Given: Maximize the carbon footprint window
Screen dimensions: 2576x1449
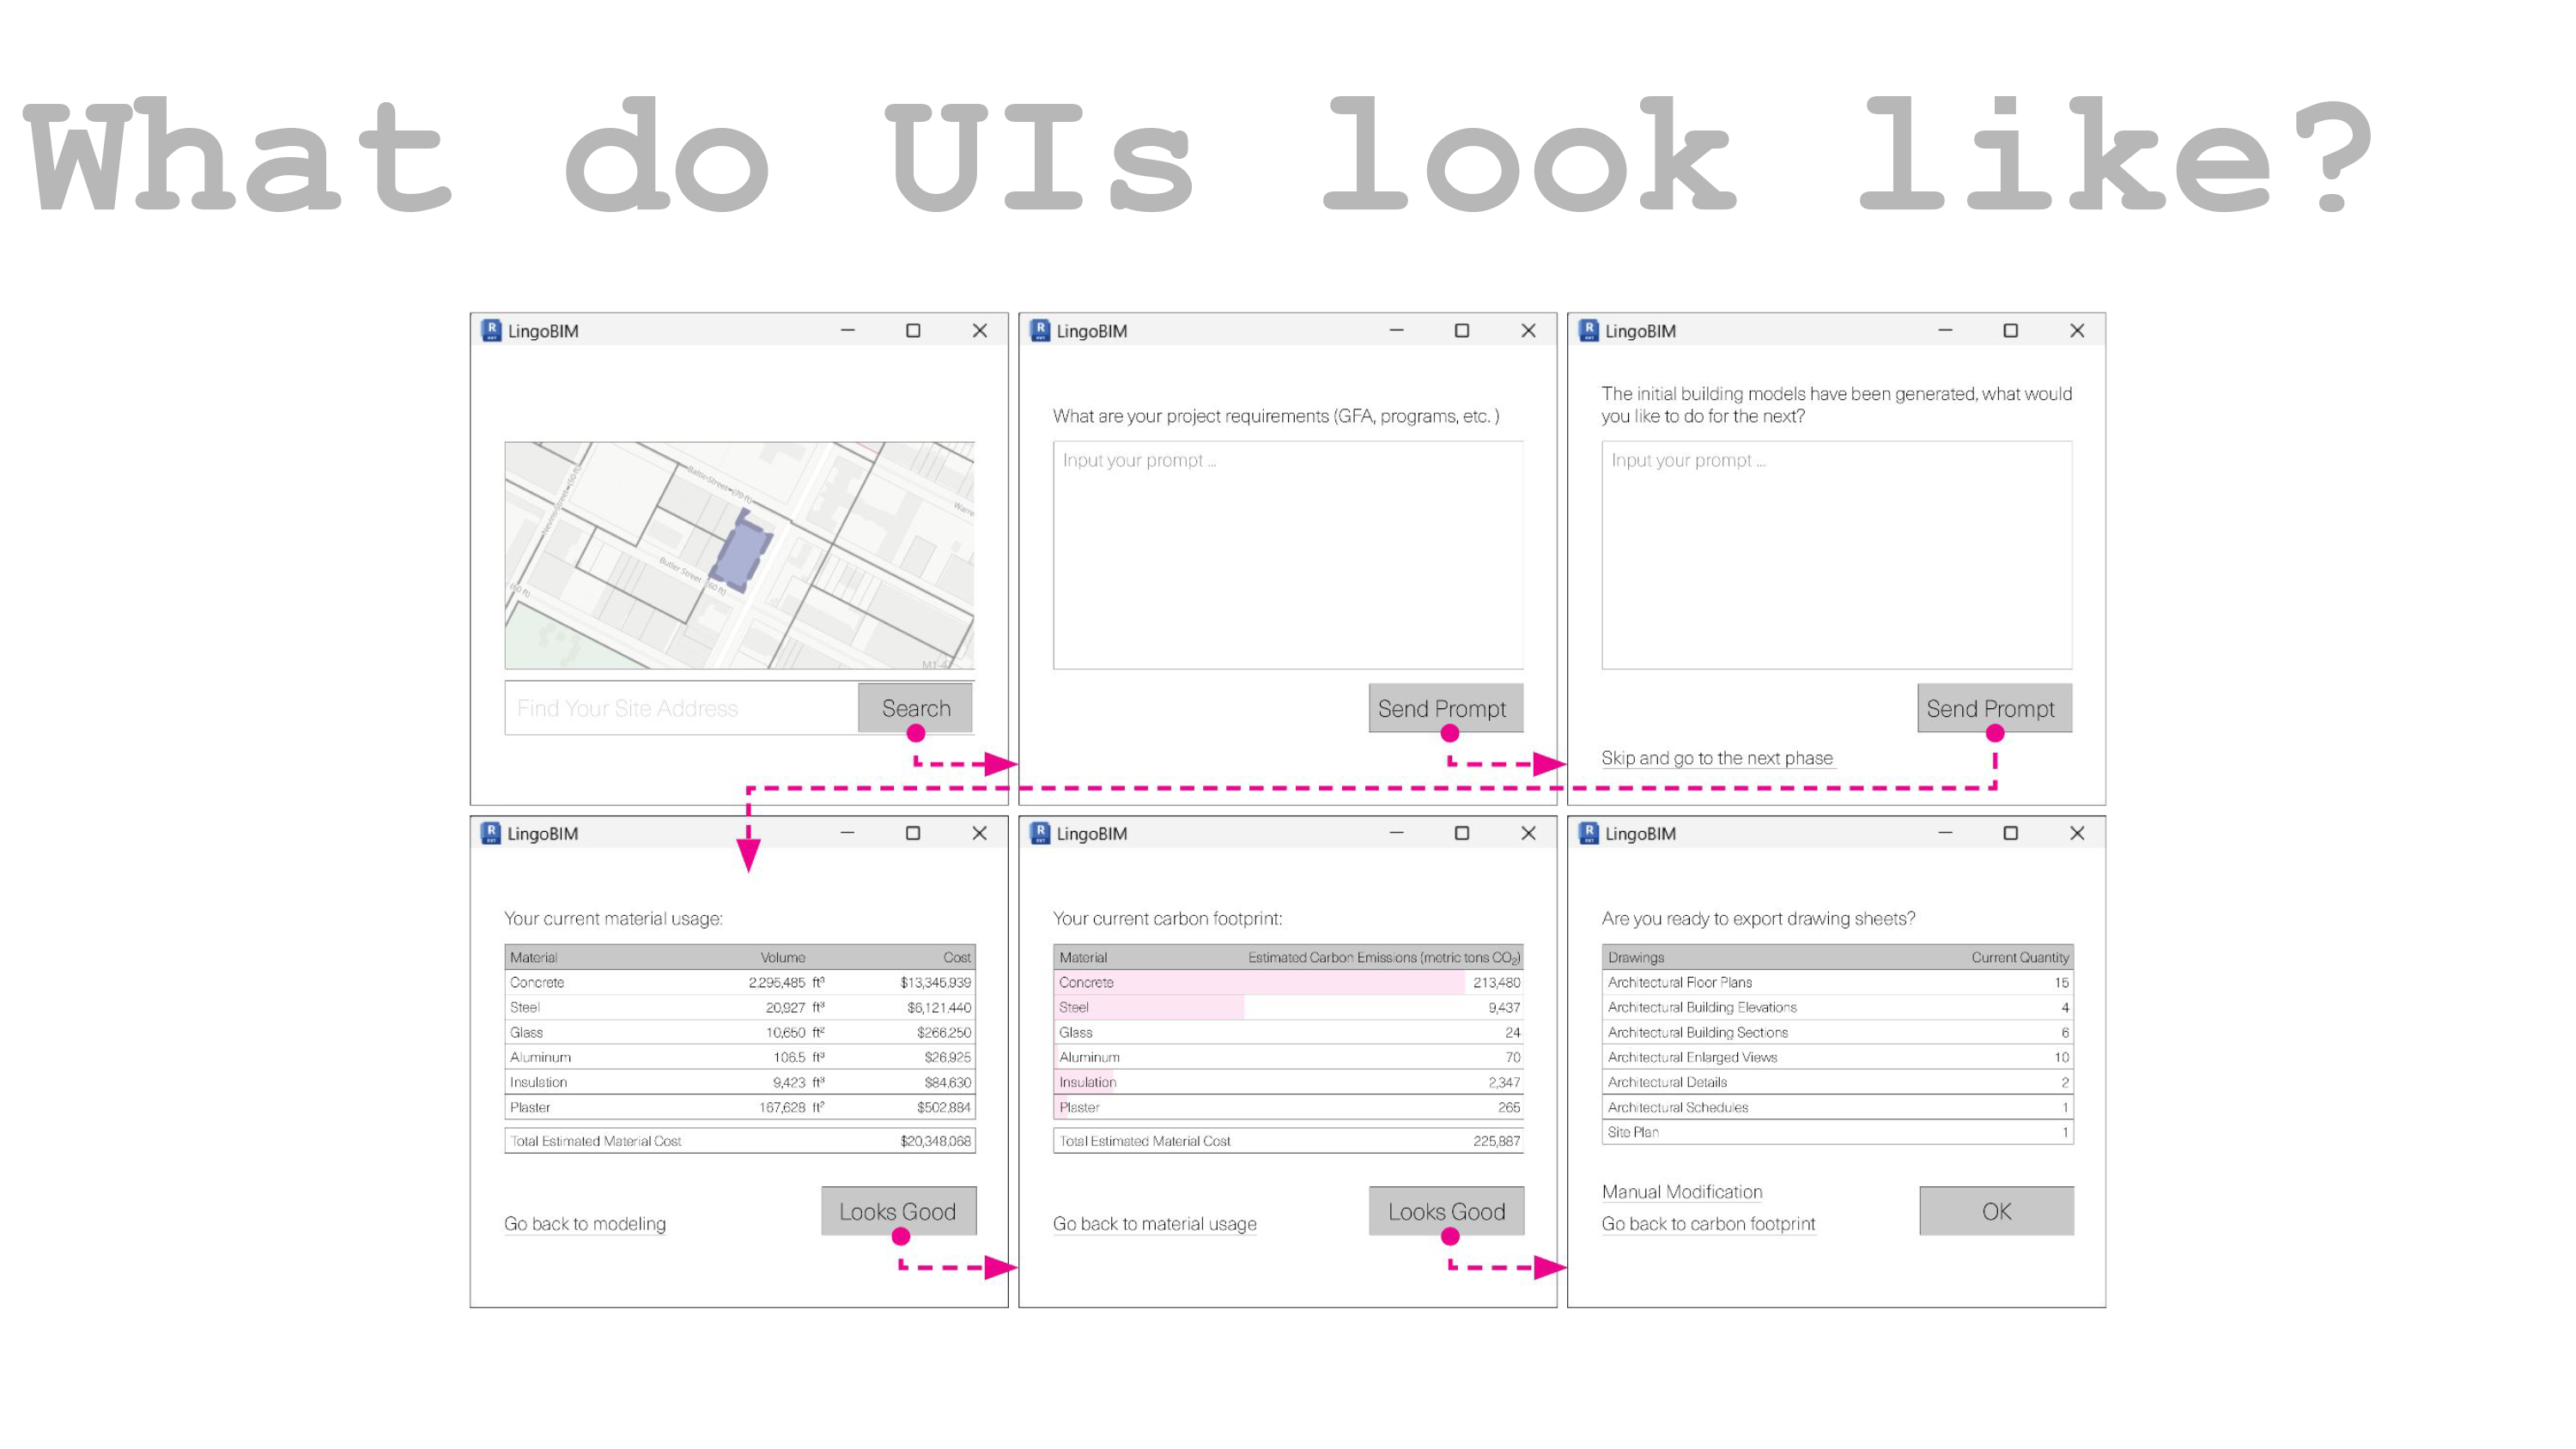Looking at the screenshot, I should pos(1462,833).
